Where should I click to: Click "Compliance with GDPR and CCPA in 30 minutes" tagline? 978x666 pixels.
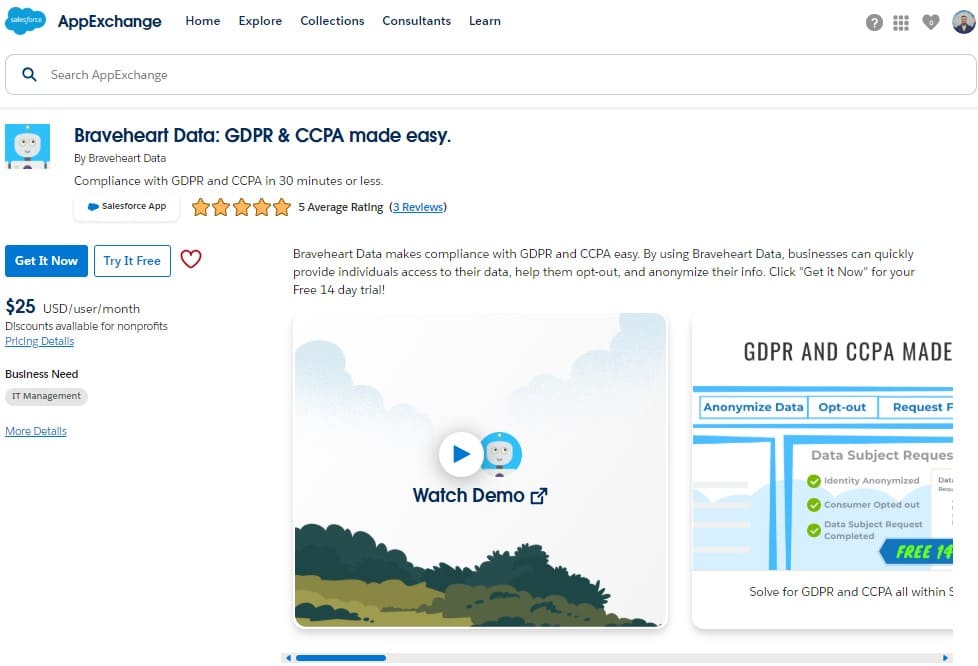tap(228, 181)
